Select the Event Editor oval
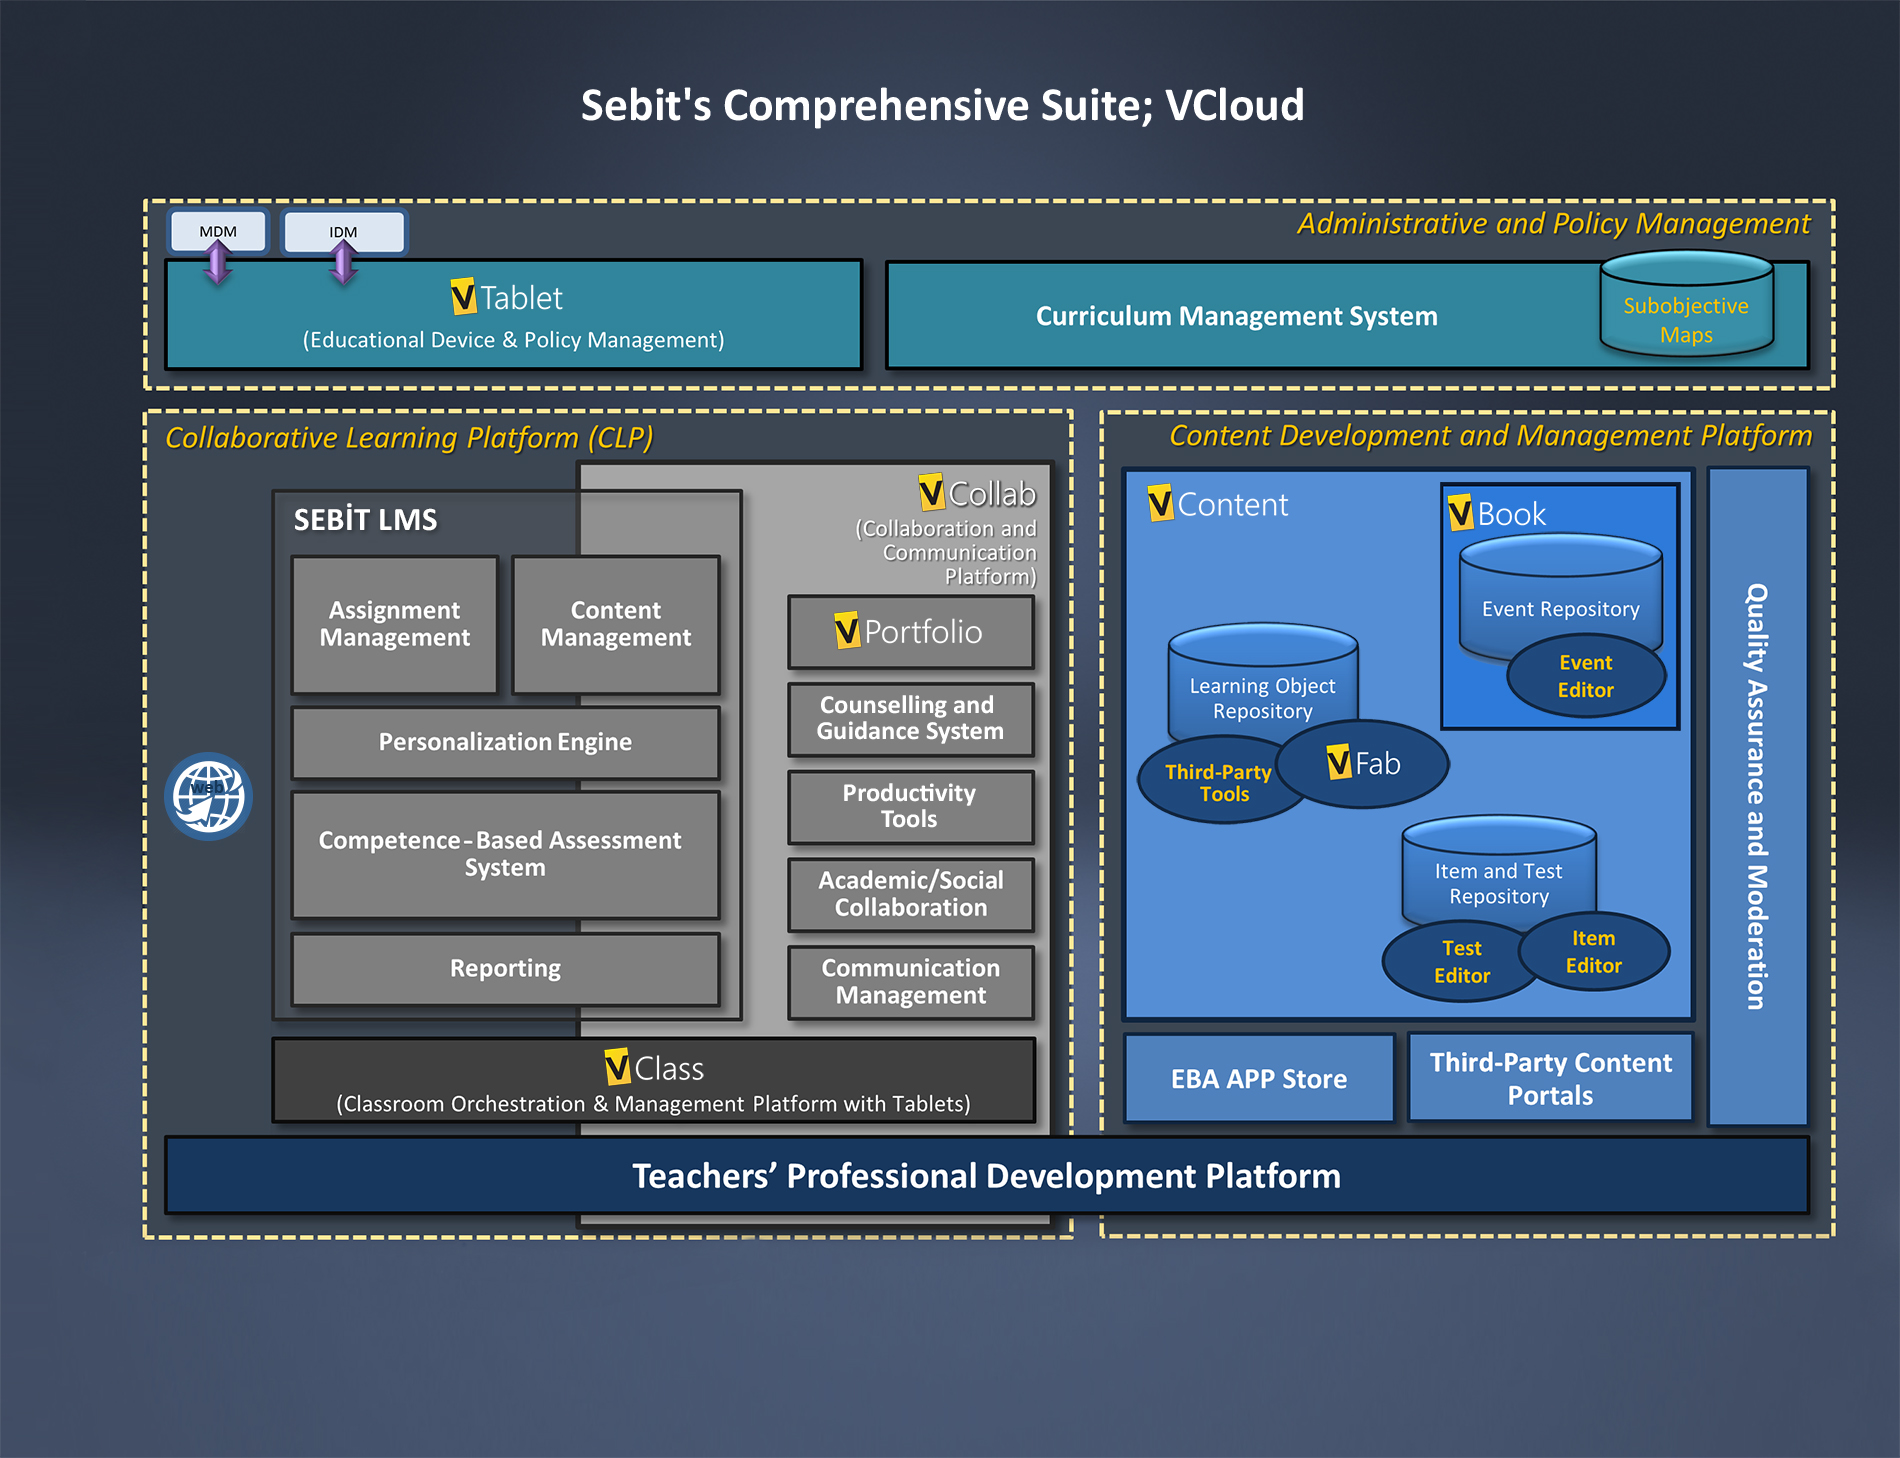Viewport: 1900px width, 1458px height. (x=1585, y=677)
